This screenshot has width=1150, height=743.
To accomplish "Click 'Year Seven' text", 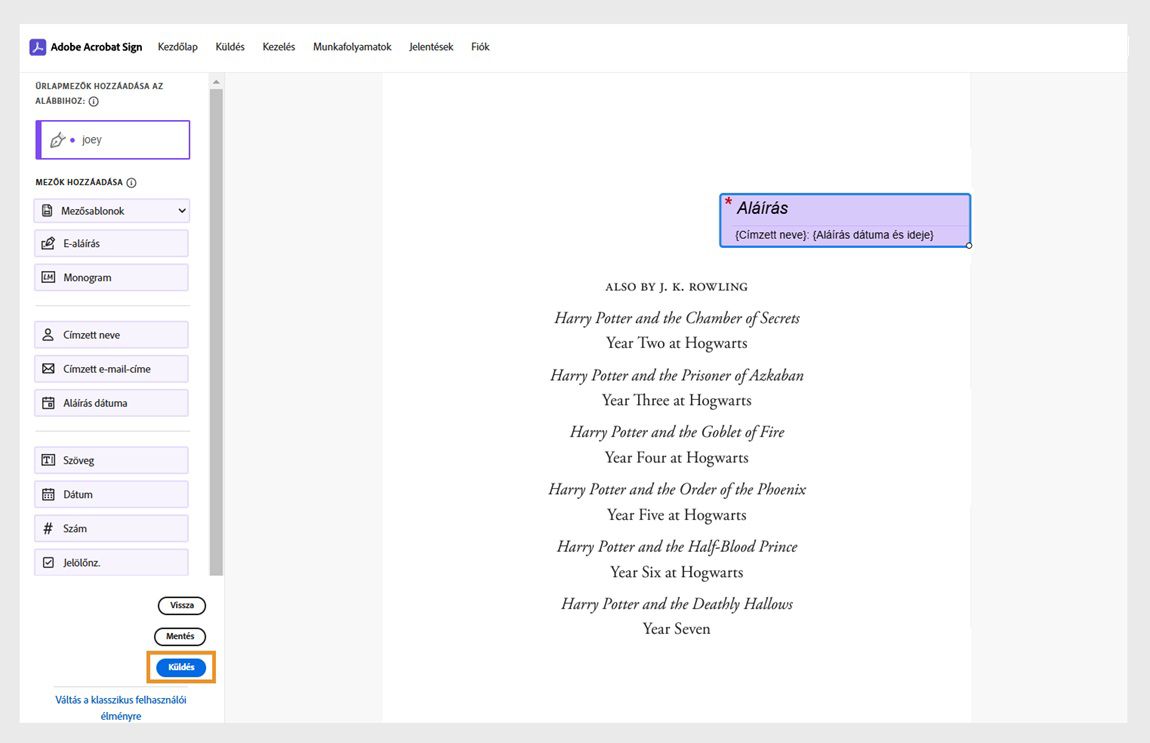I will 677,629.
